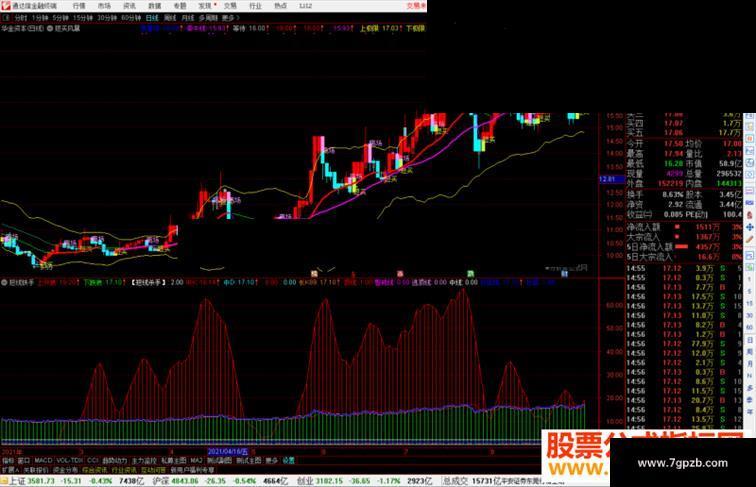Click the round icon beside sub-chart indicator name

[x=4, y=282]
